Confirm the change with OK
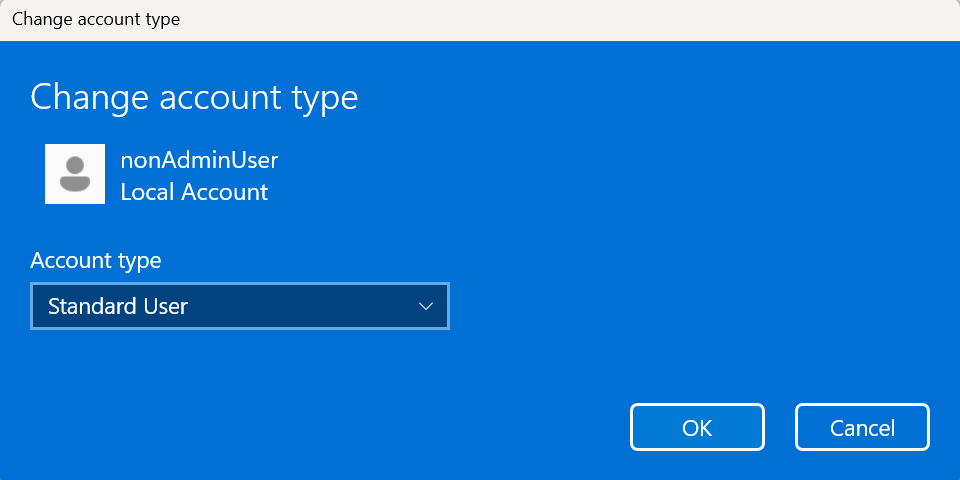The height and width of the screenshot is (480, 960). [x=697, y=428]
